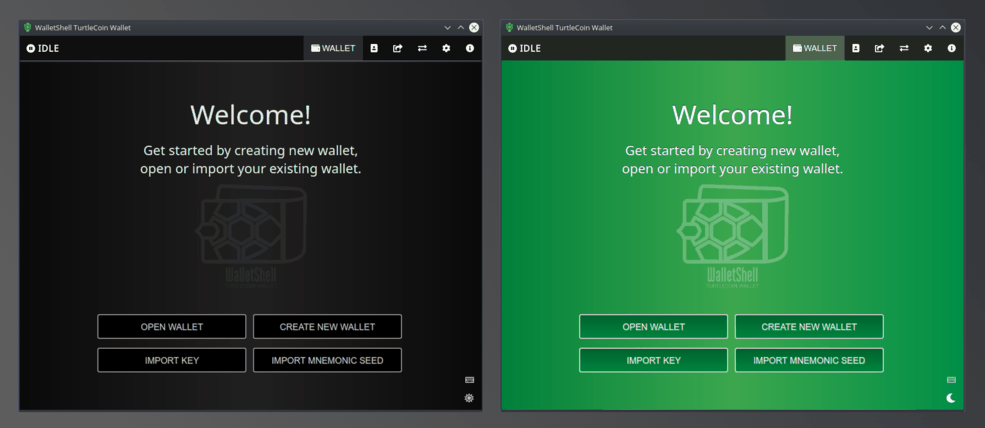Image resolution: width=985 pixels, height=428 pixels.
Task: Click OPEN WALLET in the dark window
Action: tap(171, 327)
